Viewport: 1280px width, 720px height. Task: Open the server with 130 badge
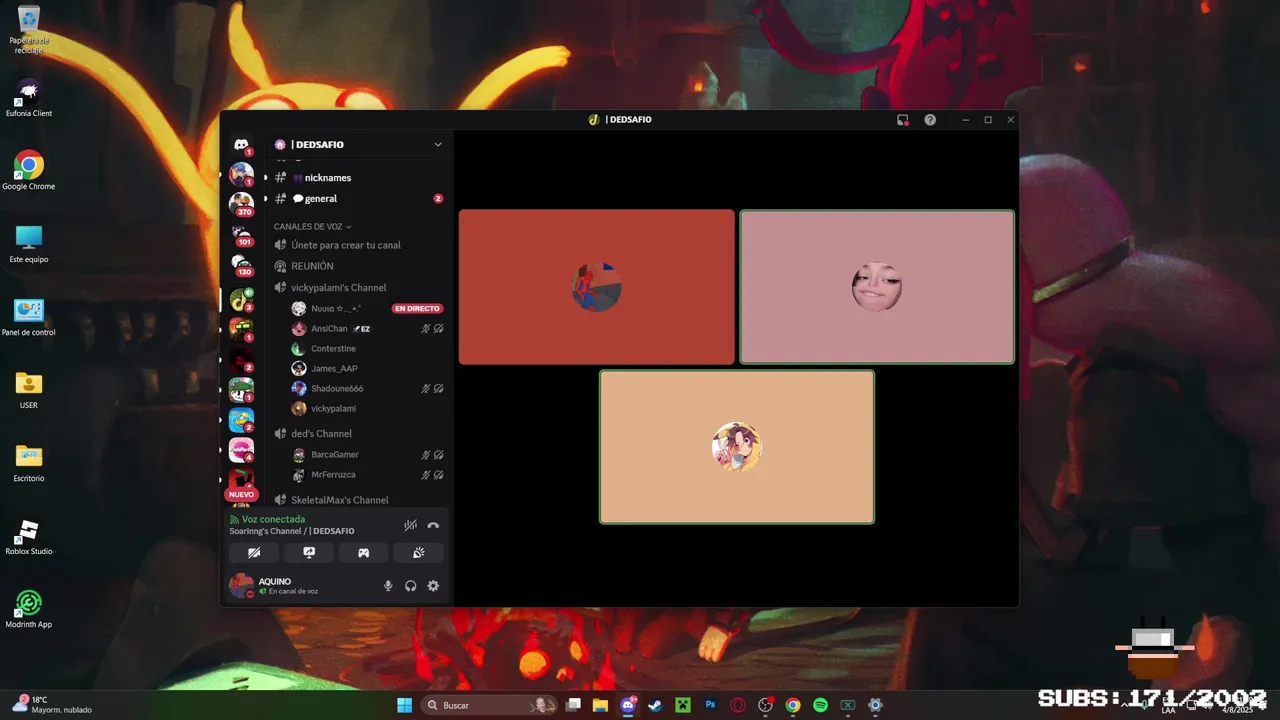pos(241,265)
